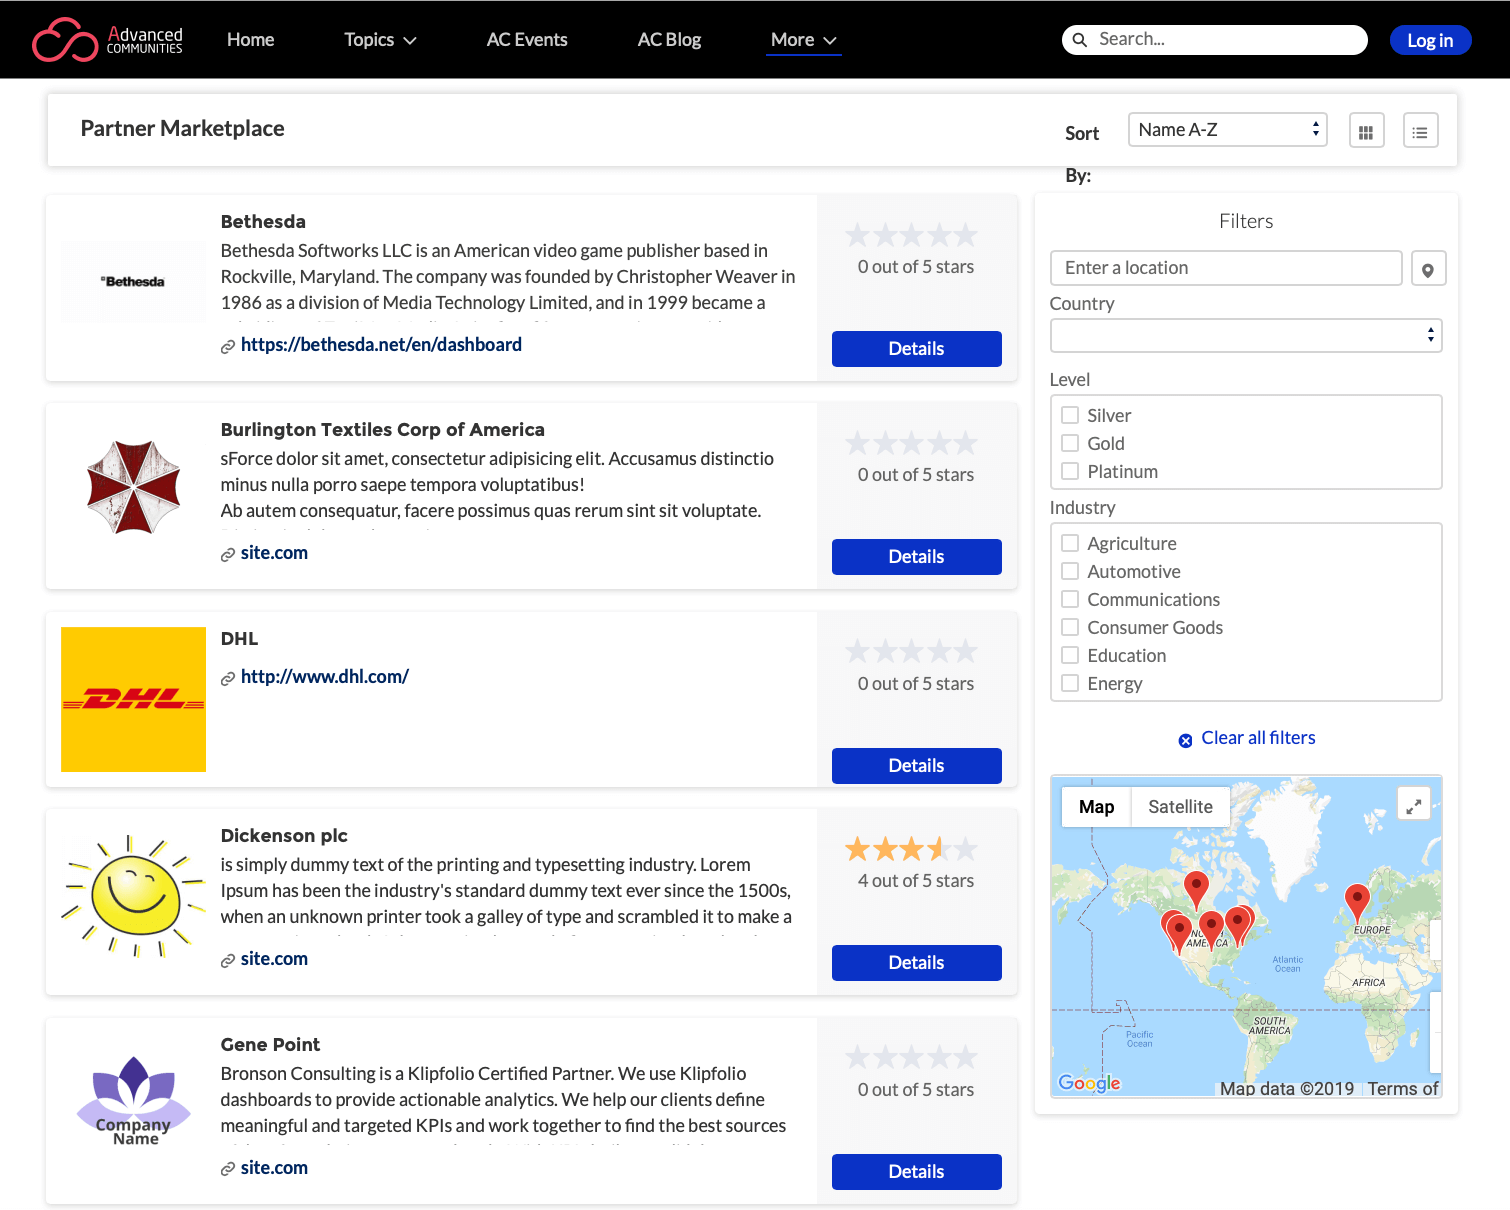Switch the map to Satellite view

1180,806
